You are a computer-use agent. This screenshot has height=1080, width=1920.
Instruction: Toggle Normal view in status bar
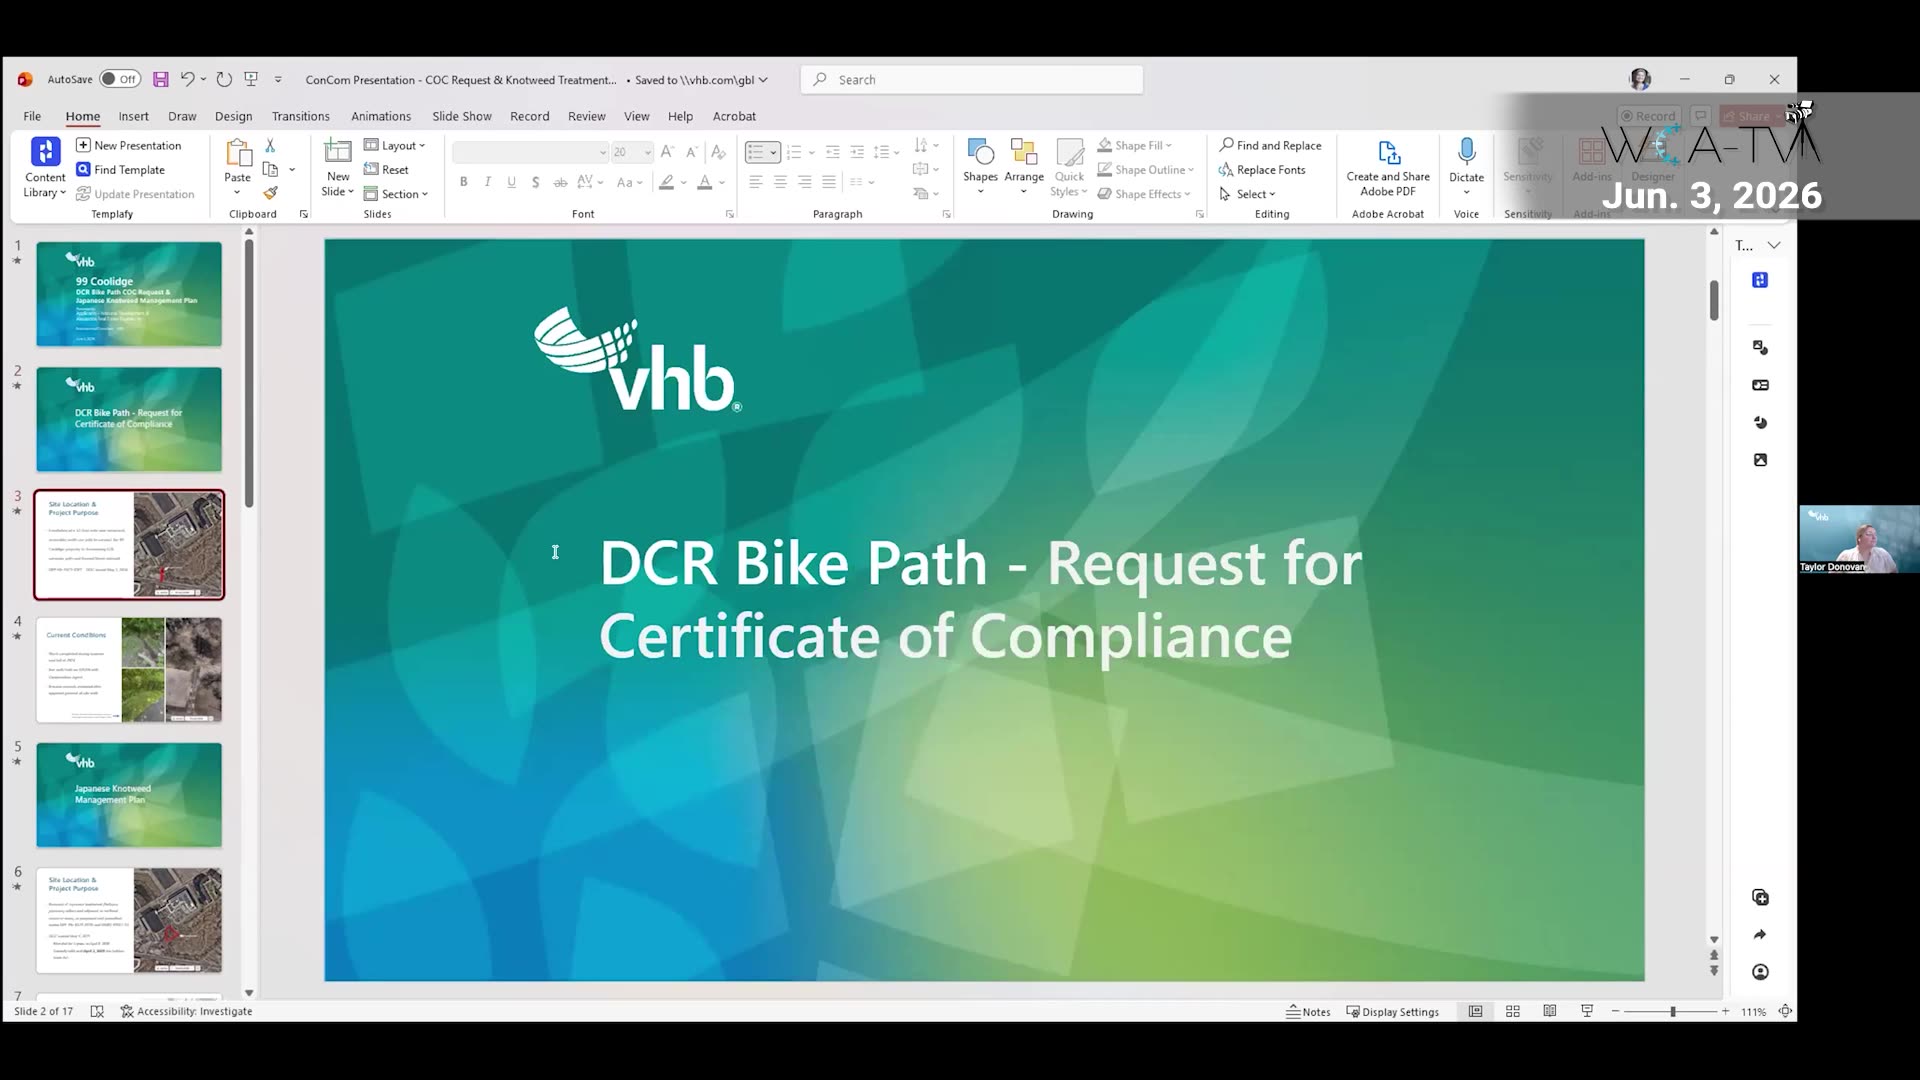coord(1475,1011)
